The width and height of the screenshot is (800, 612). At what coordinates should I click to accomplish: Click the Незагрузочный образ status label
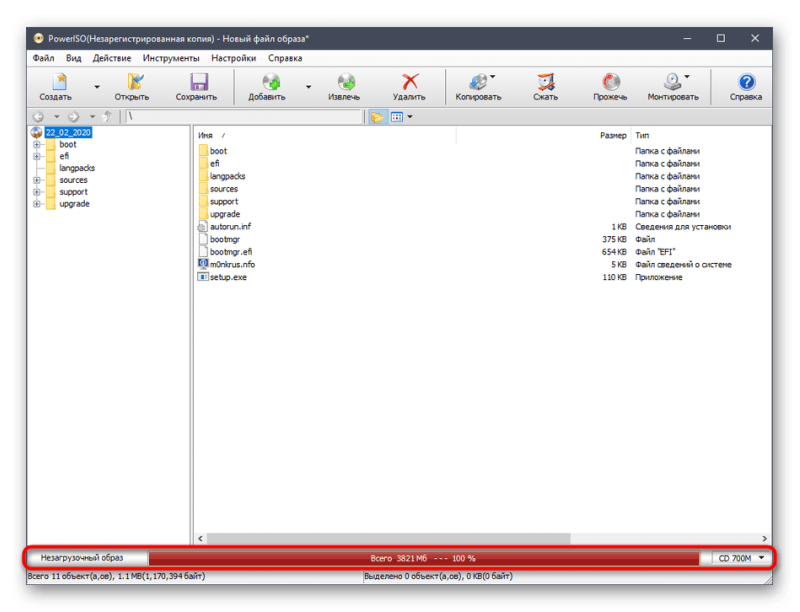[x=82, y=558]
